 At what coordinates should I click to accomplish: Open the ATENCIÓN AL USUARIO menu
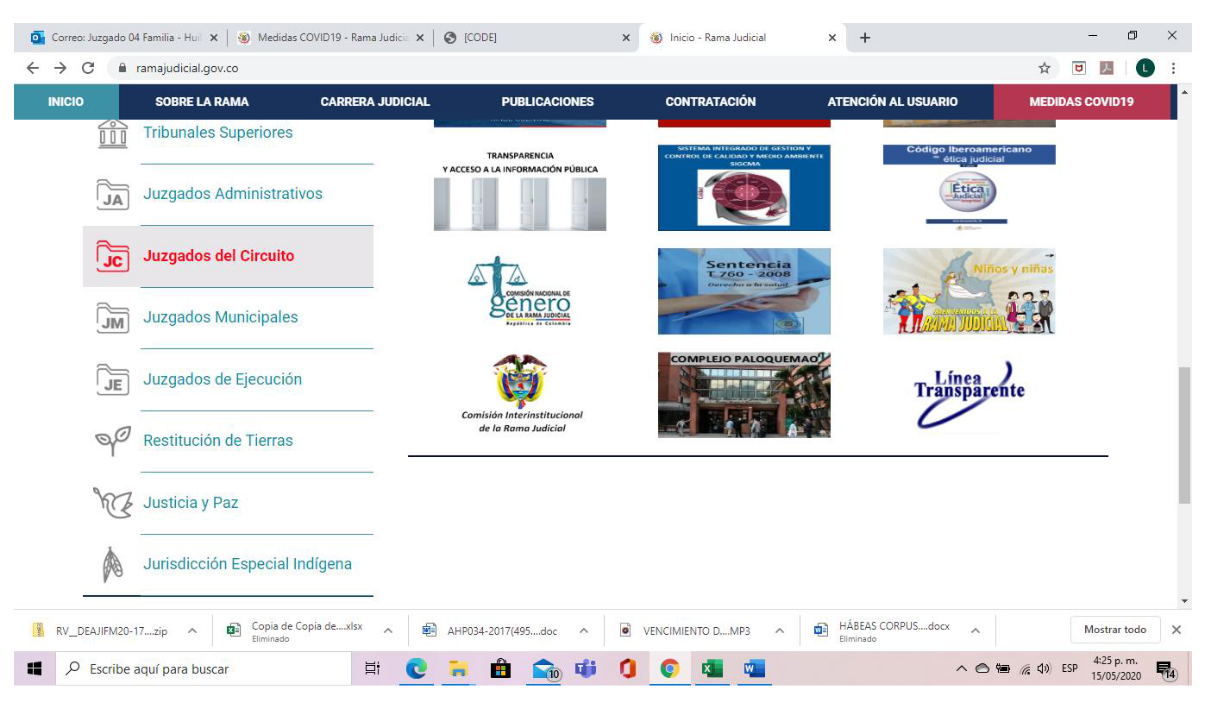tap(892, 102)
